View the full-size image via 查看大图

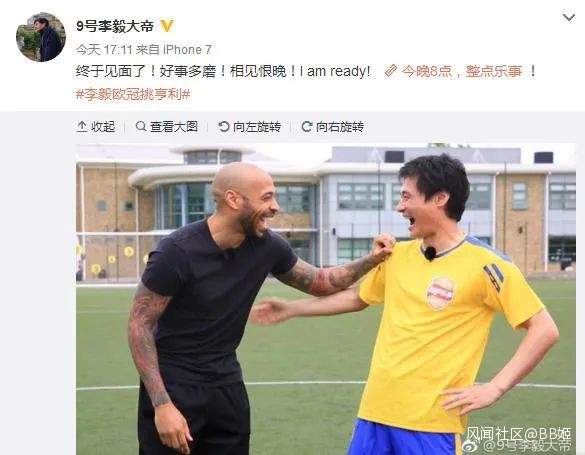(x=166, y=127)
